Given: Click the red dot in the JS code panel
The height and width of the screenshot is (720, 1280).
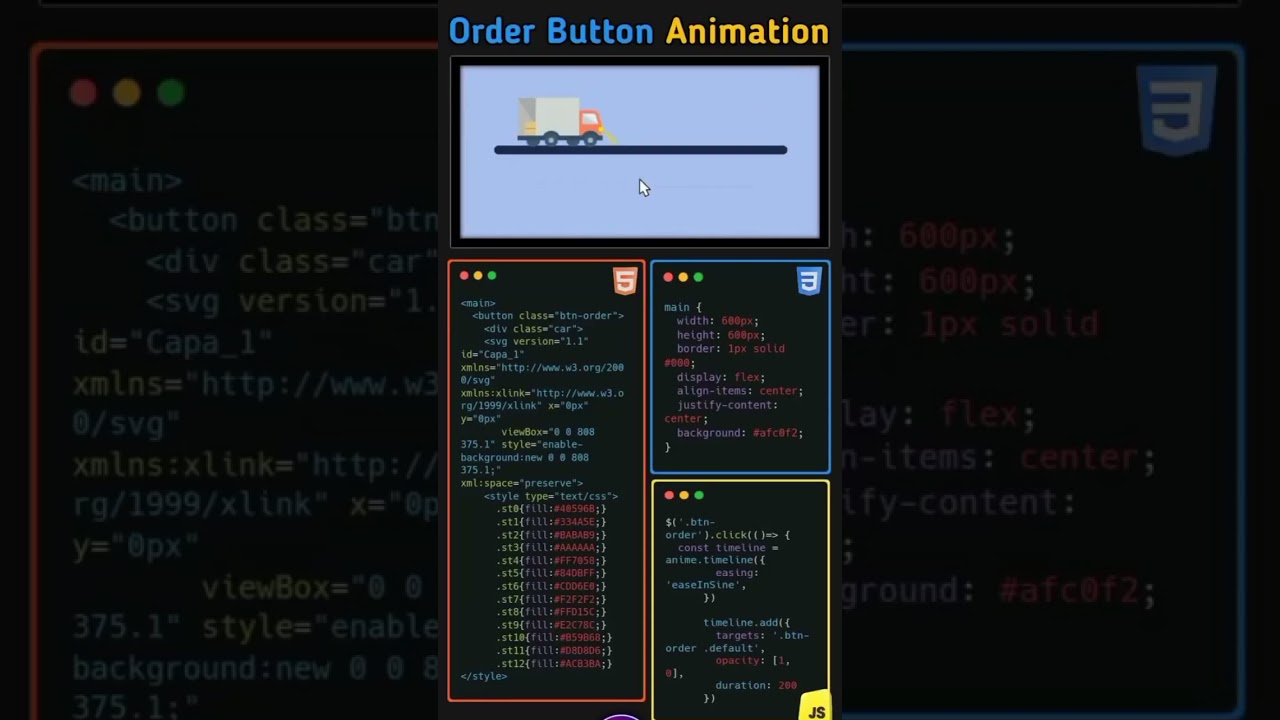Looking at the screenshot, I should pos(669,495).
